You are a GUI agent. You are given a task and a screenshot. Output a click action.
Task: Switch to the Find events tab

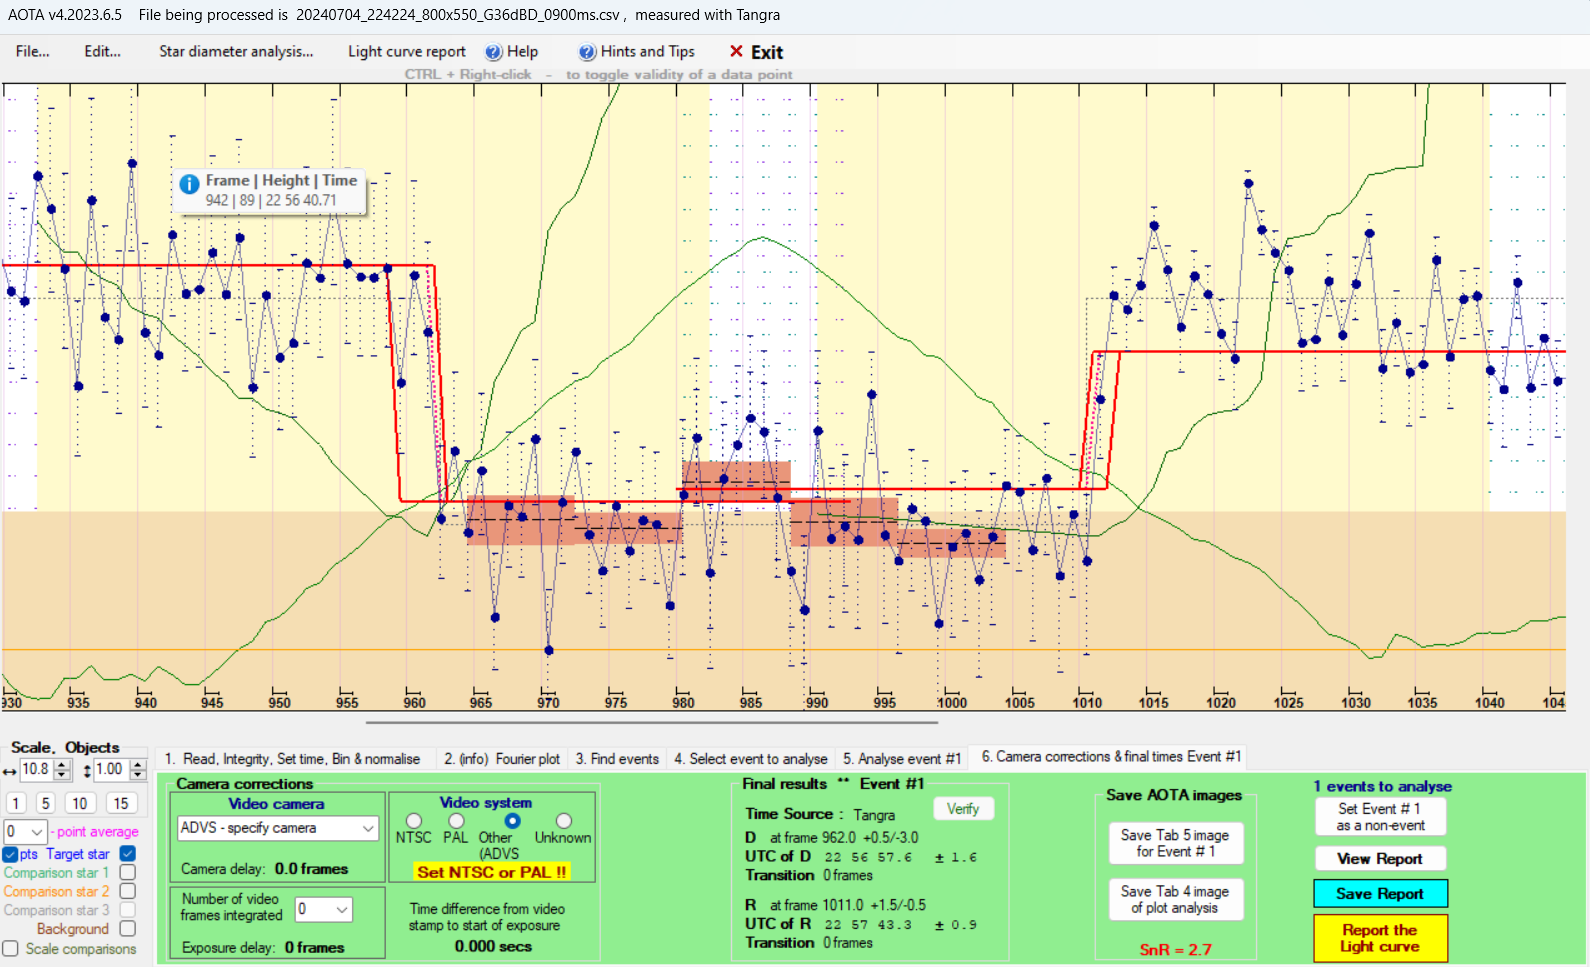click(x=617, y=759)
